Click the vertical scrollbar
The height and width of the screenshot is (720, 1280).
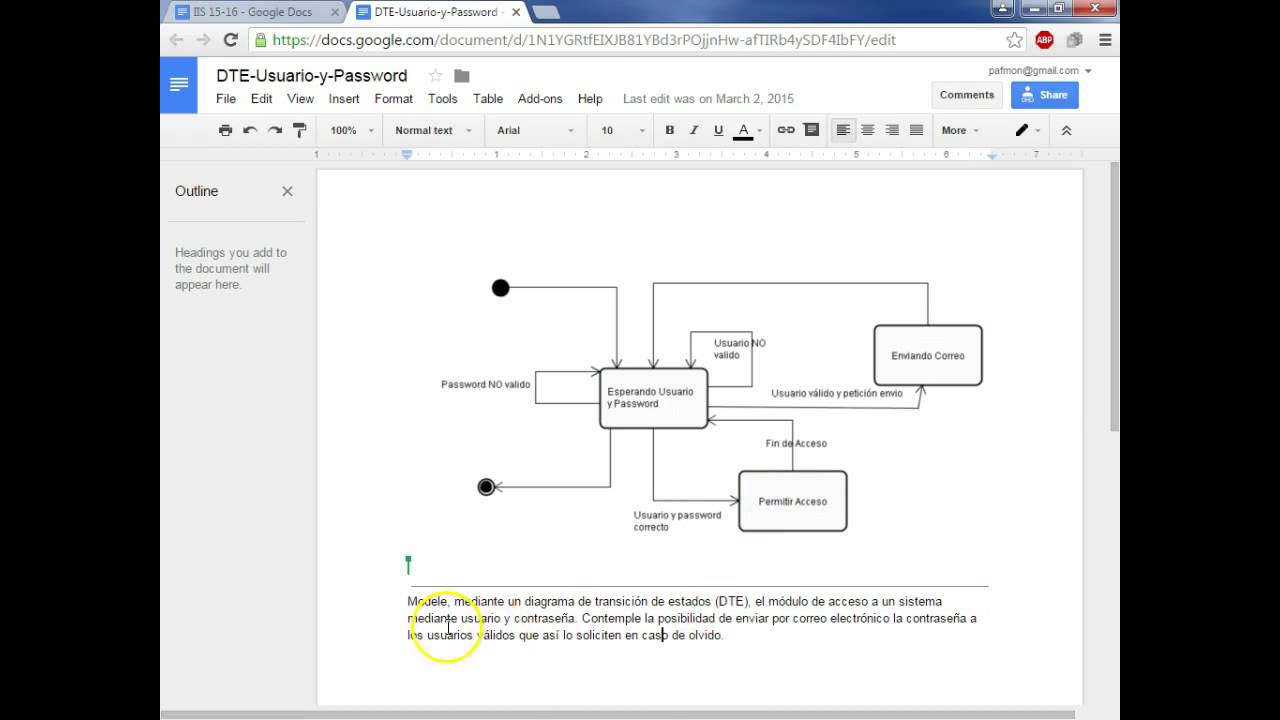pyautogui.click(x=1115, y=296)
